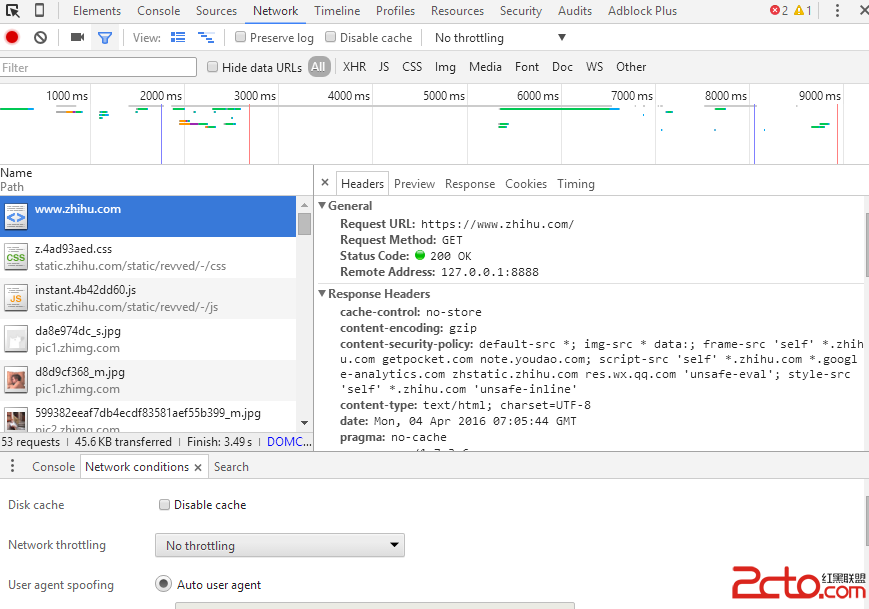Filter requests by Media
869x609 pixels.
(x=485, y=66)
